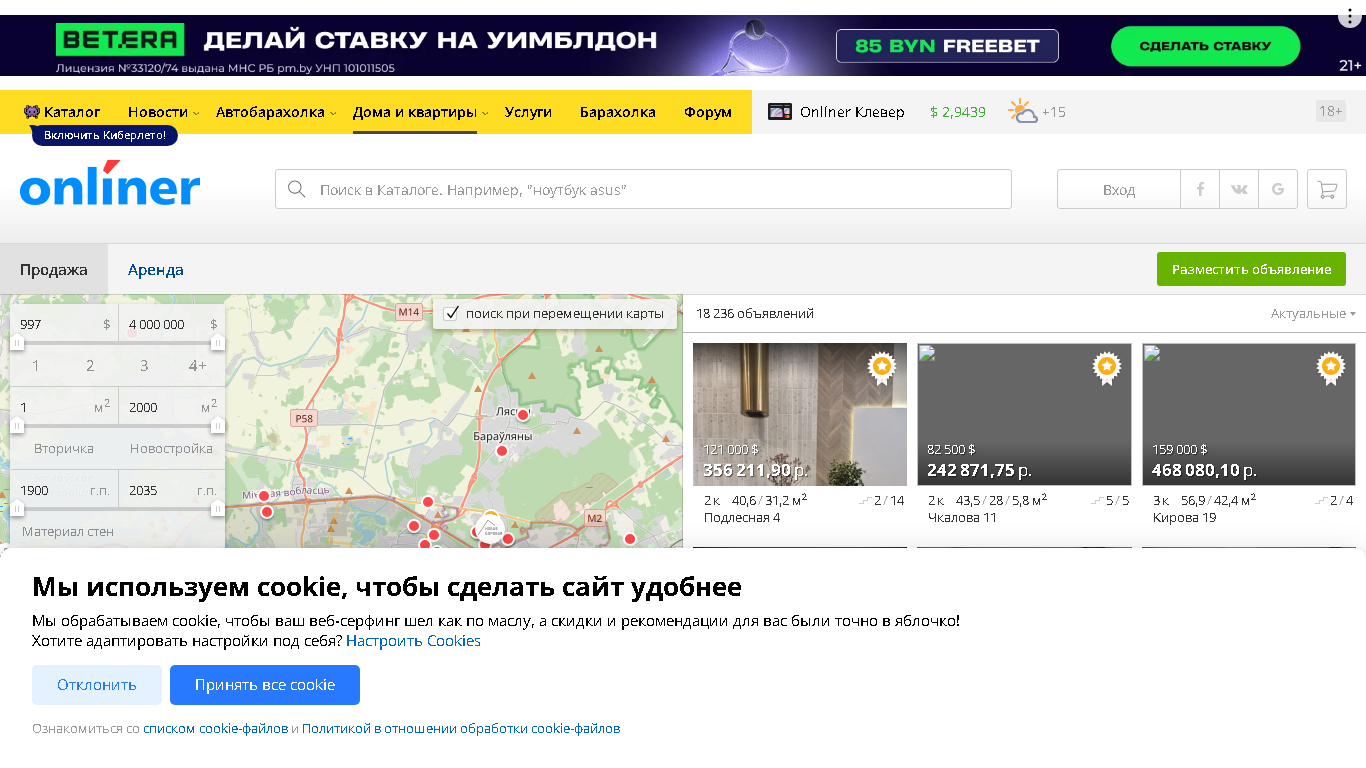Open the Кирова 19 listing thumbnail
Screen dimensions: 1366x768
click(1249, 415)
